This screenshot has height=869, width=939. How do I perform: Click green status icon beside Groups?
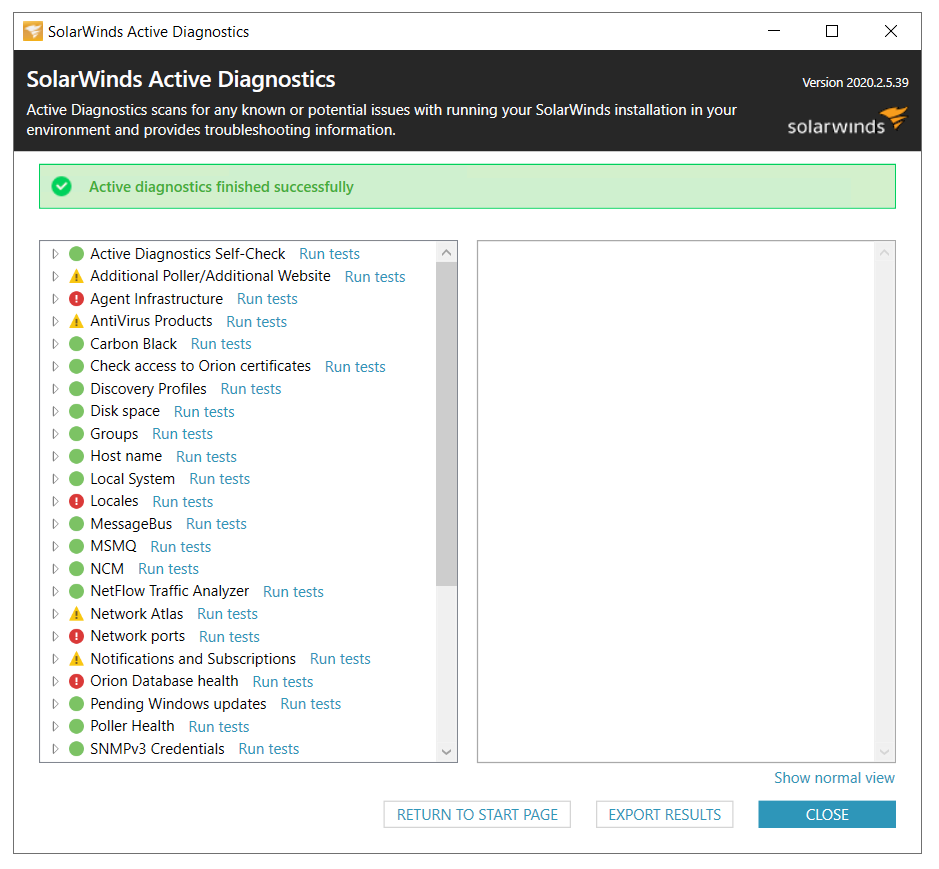76,434
